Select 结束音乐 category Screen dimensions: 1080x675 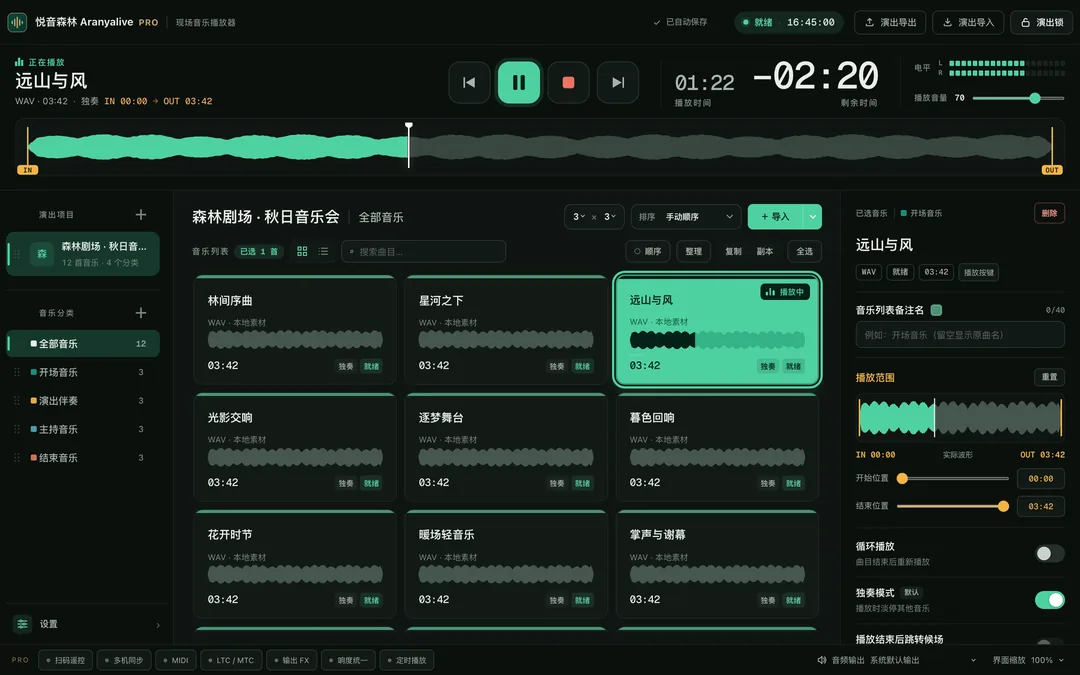click(x=83, y=457)
